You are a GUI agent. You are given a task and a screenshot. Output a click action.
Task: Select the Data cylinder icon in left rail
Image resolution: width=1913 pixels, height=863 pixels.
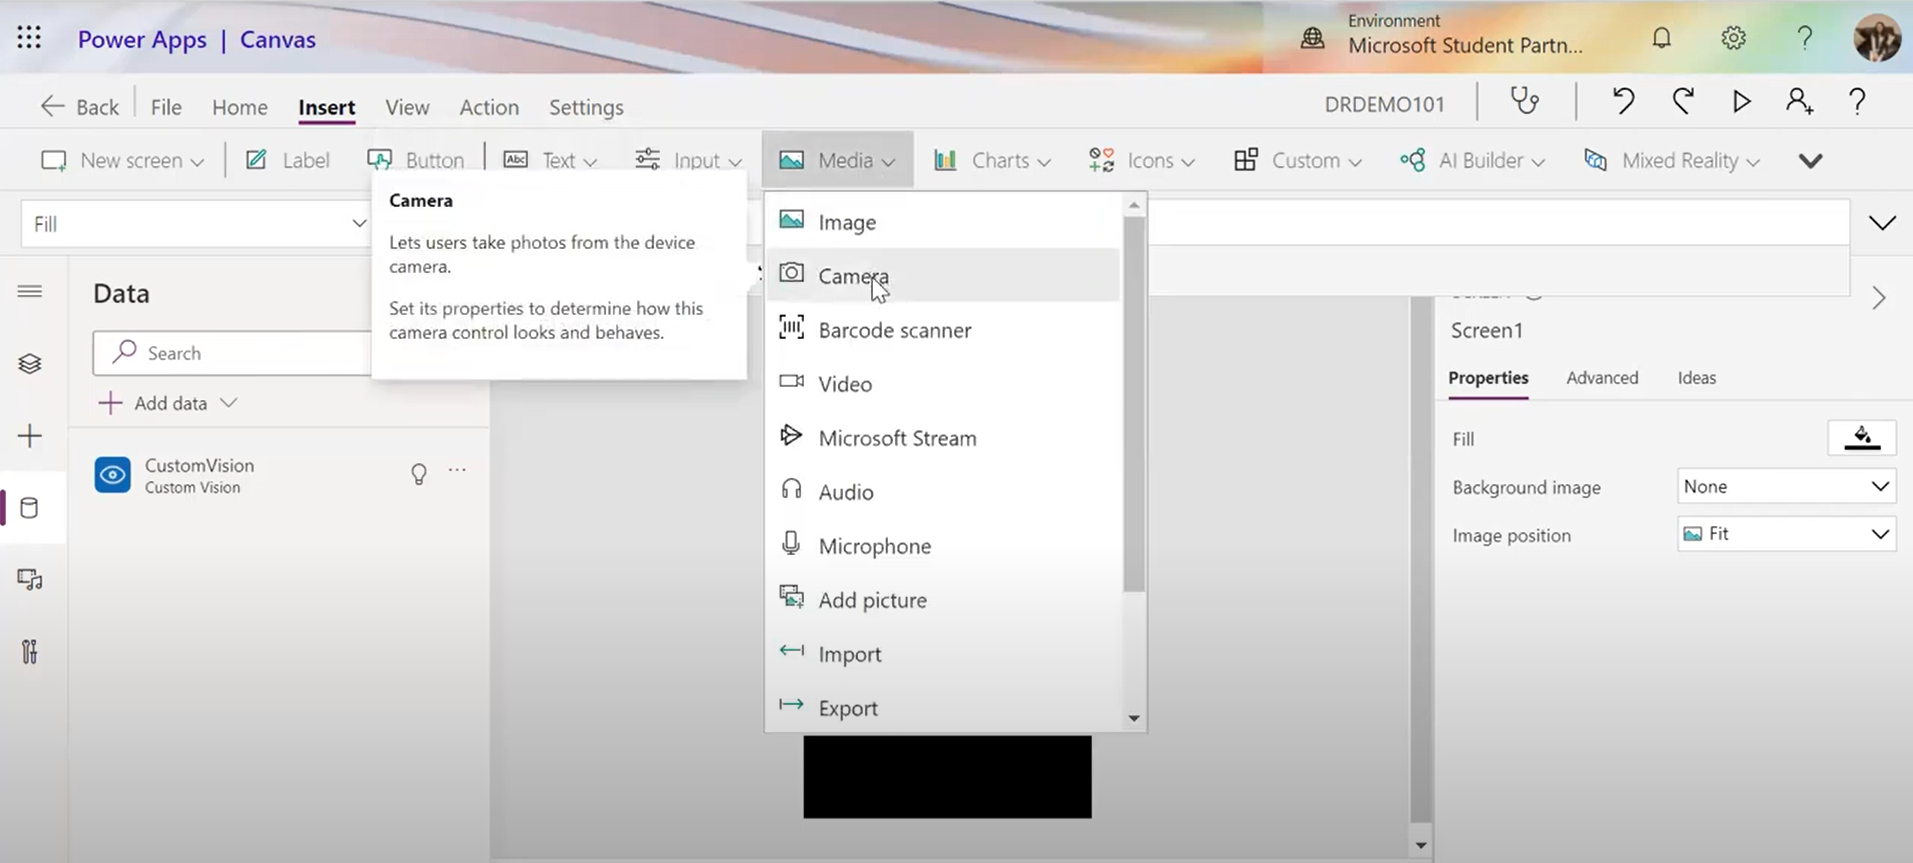coord(30,508)
